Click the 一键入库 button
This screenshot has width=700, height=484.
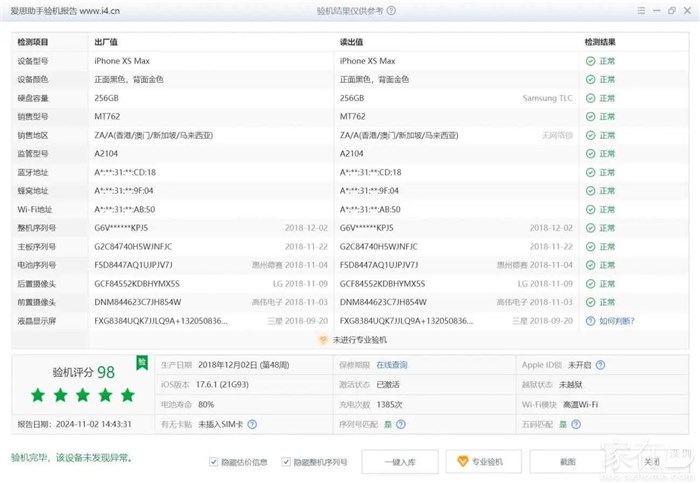tap(400, 462)
